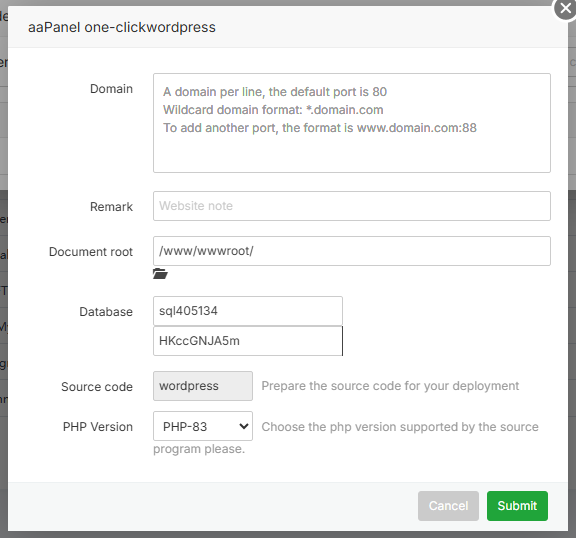576x538 pixels.
Task: Open the PHP Version dropdown
Action: [x=203, y=426]
